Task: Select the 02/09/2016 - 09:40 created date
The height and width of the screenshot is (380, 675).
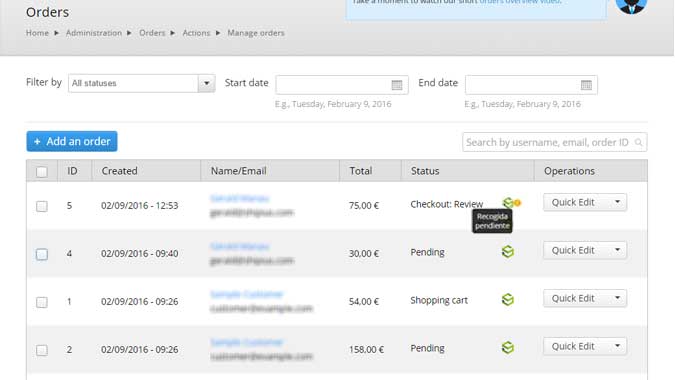Action: point(139,253)
